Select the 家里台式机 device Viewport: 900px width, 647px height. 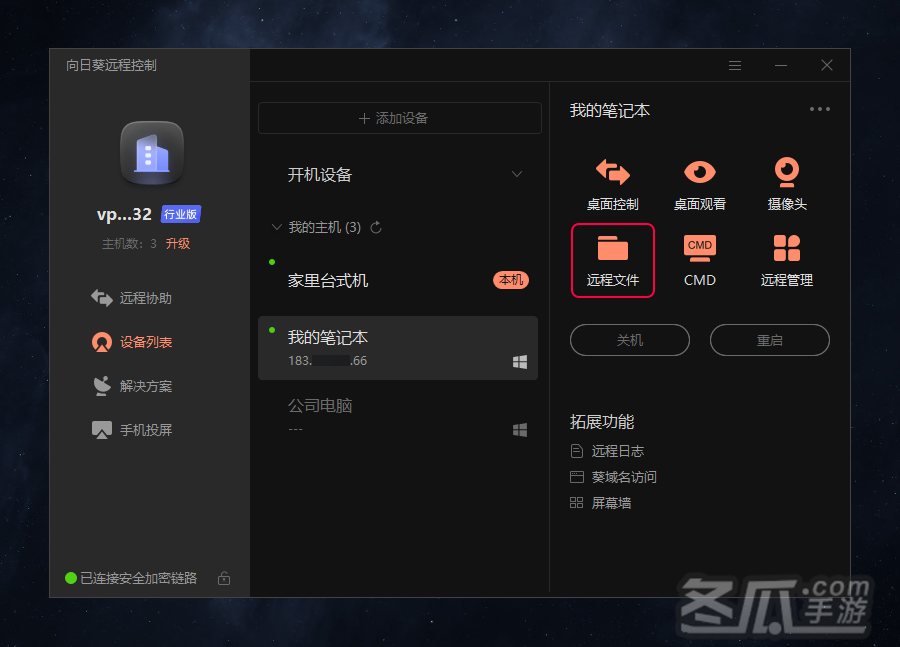(398, 280)
